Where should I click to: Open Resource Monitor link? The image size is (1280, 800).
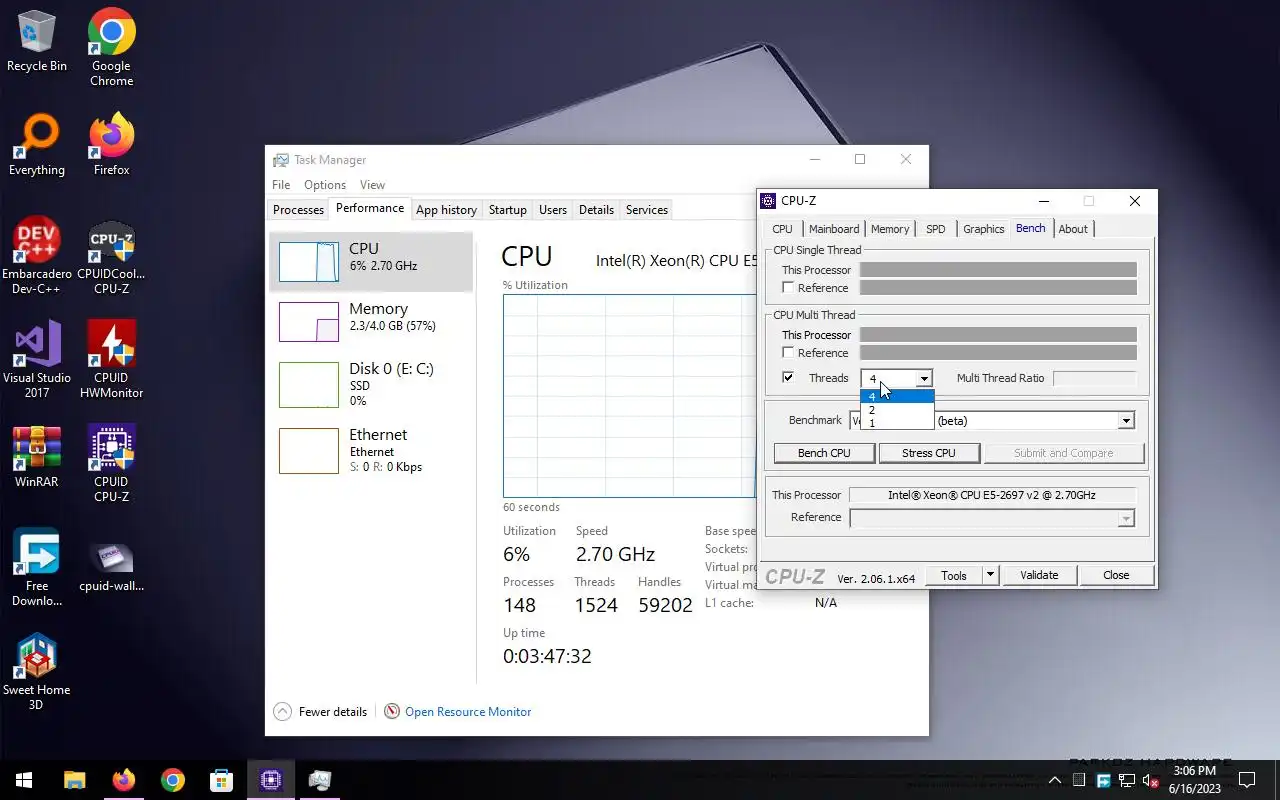pos(468,712)
